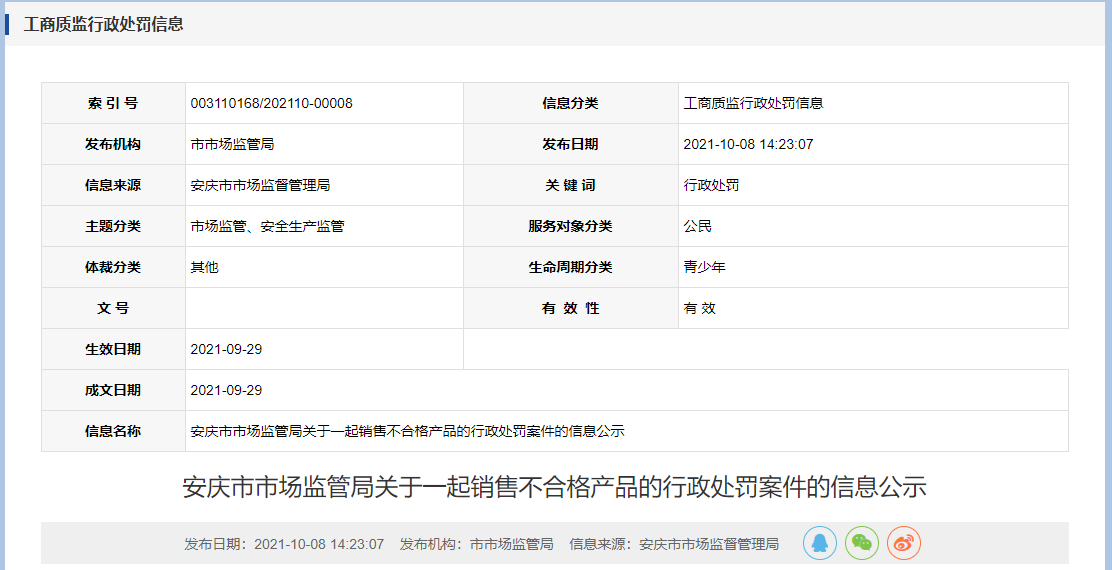Image resolution: width=1112 pixels, height=570 pixels.
Task: Click the 索引号 label cell
Action: click(113, 104)
